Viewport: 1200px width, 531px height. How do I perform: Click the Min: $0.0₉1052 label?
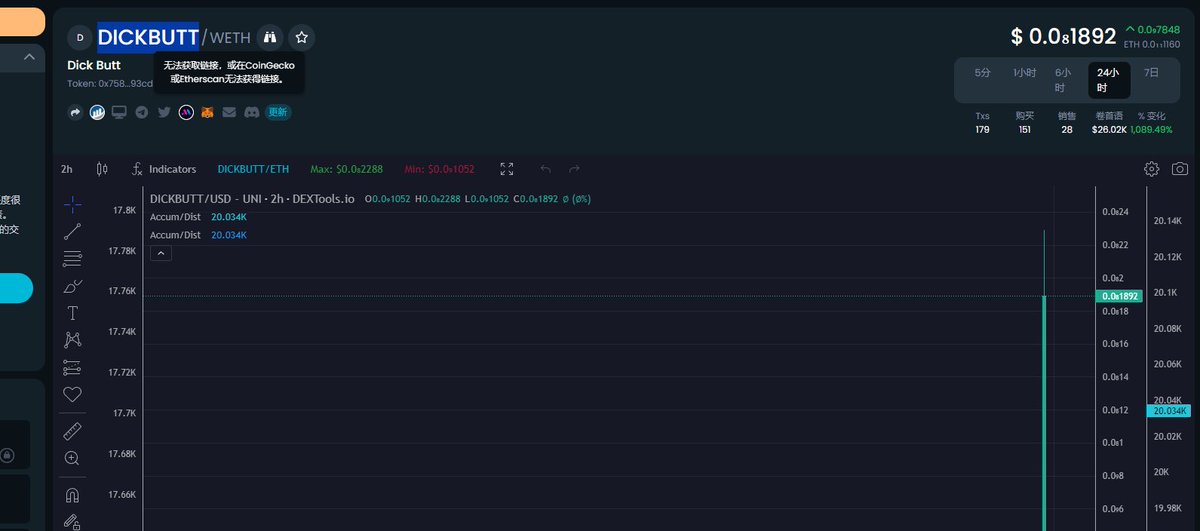[x=440, y=169]
